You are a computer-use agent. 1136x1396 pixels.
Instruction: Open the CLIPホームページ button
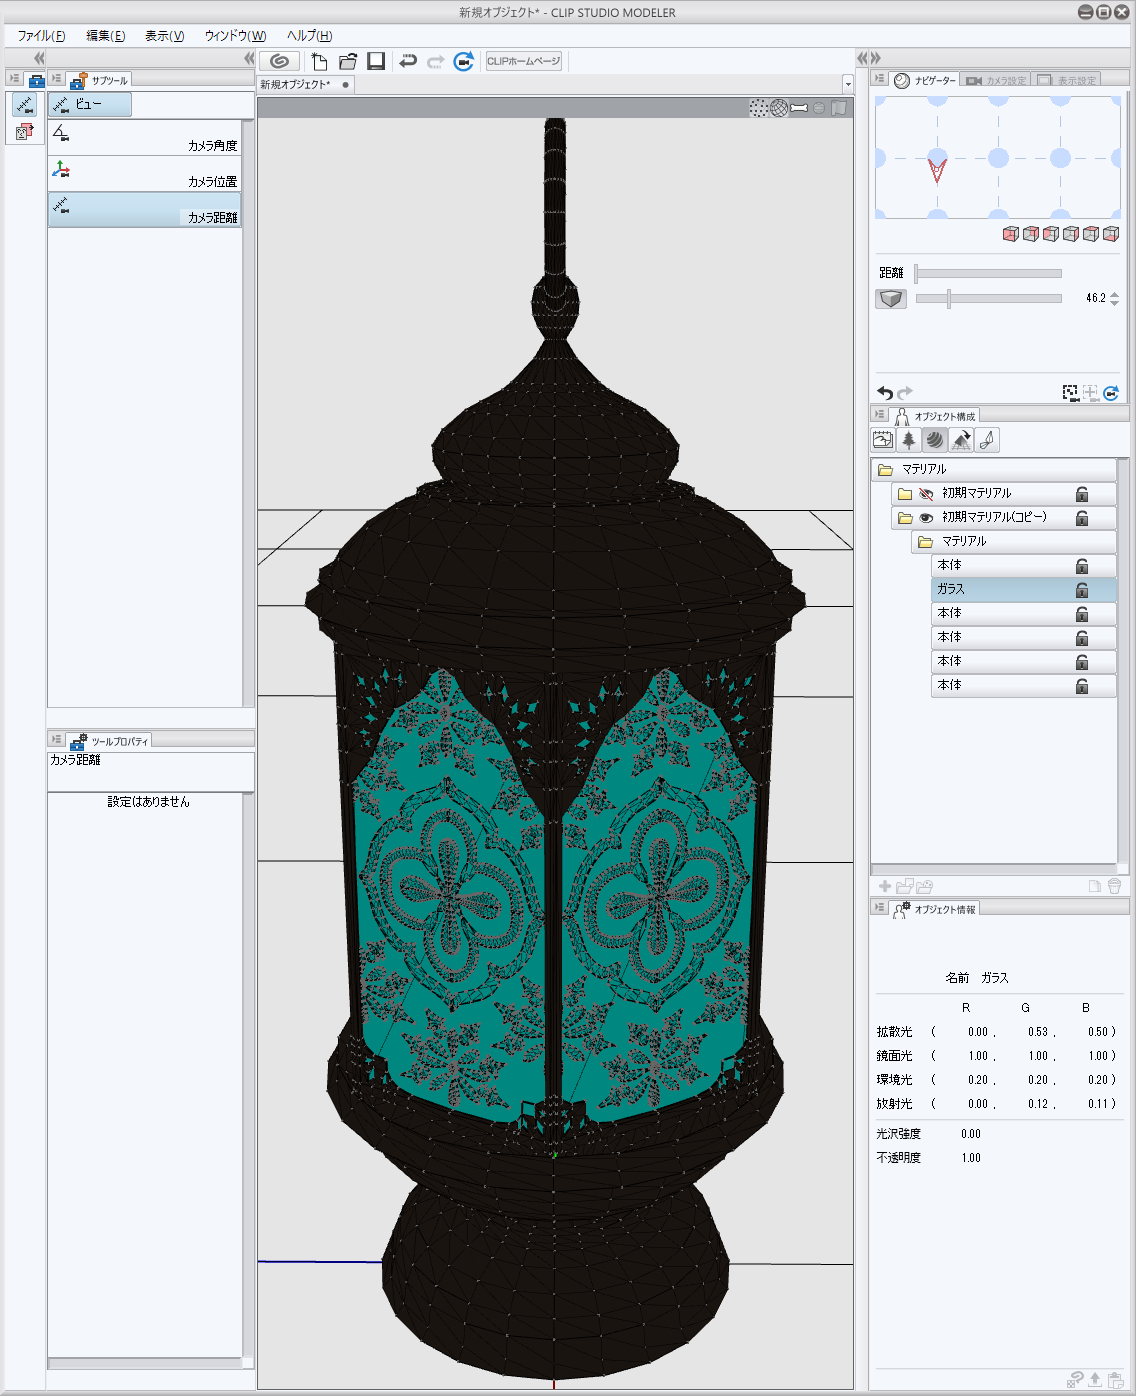(x=524, y=61)
